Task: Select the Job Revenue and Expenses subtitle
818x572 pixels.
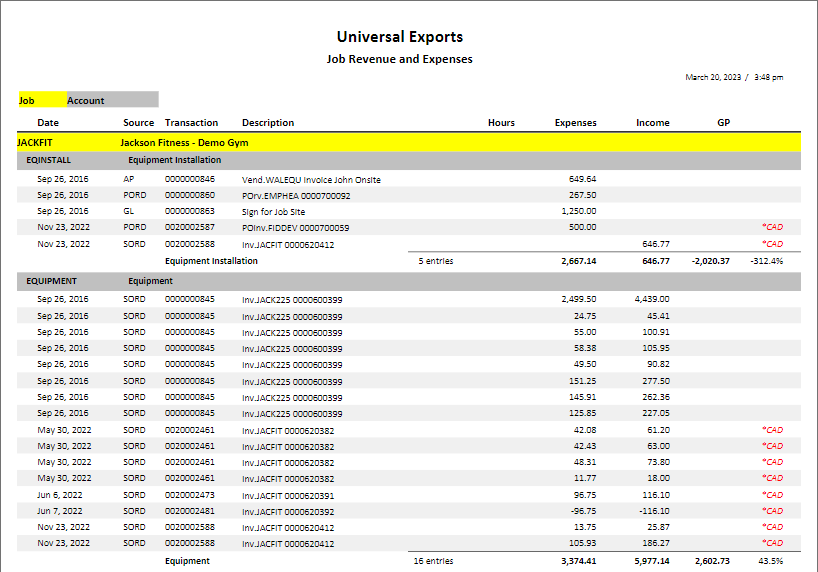Action: tap(399, 59)
